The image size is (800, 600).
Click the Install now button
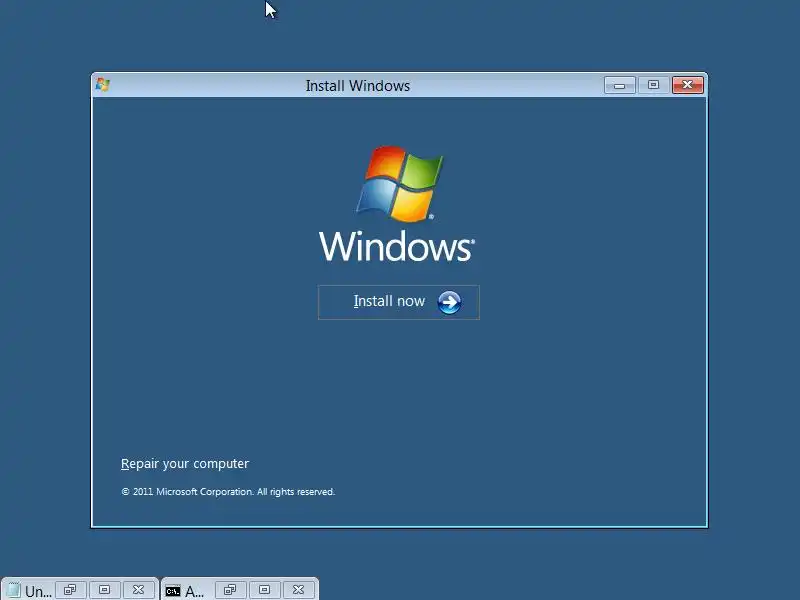coord(398,302)
